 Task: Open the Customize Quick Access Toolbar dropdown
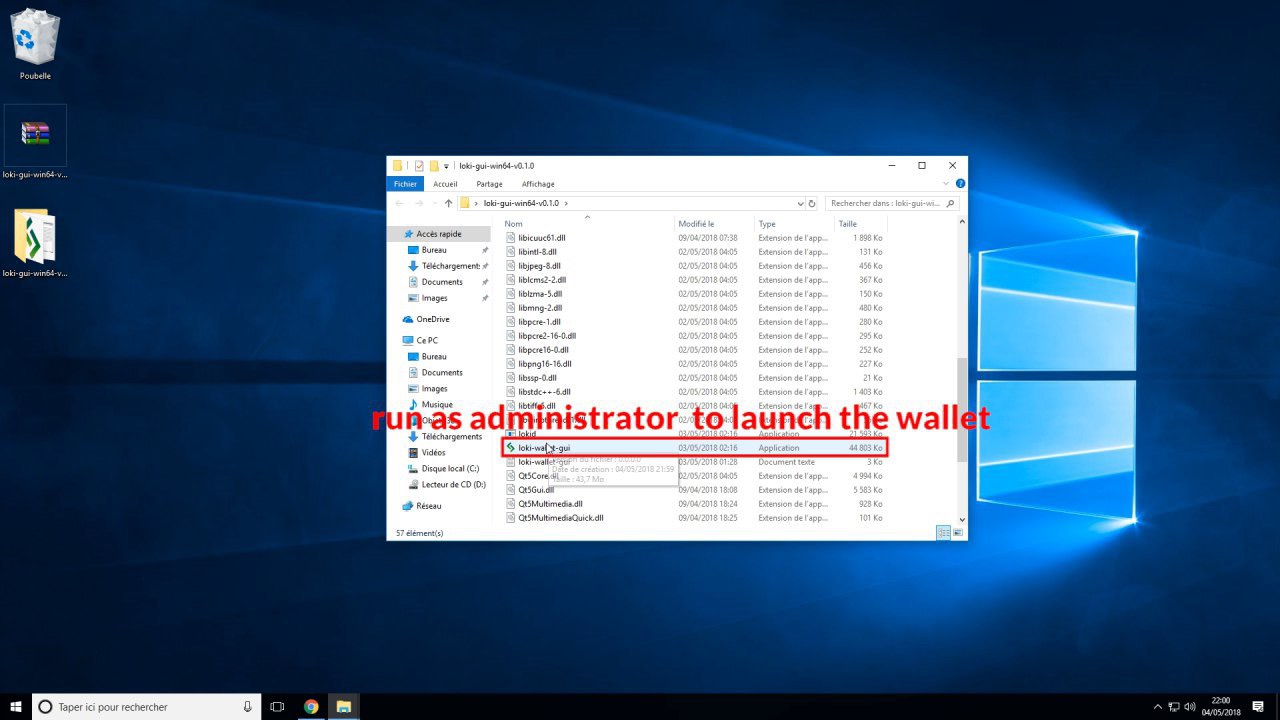446,166
